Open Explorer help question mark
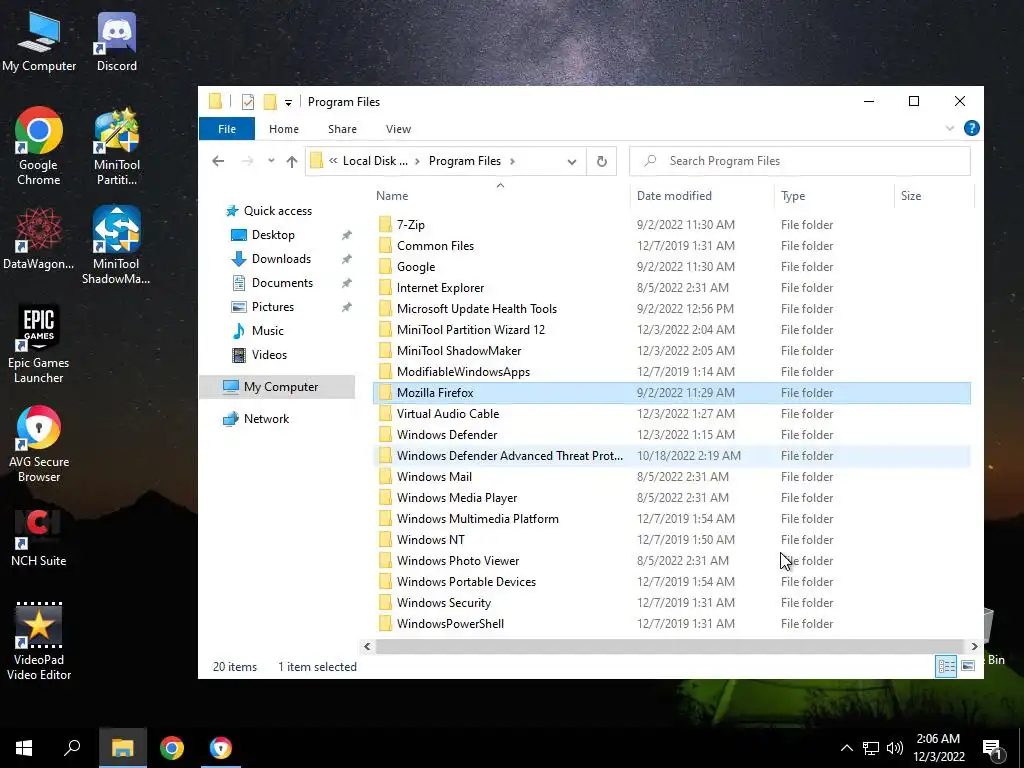1024x768 pixels. point(971,128)
